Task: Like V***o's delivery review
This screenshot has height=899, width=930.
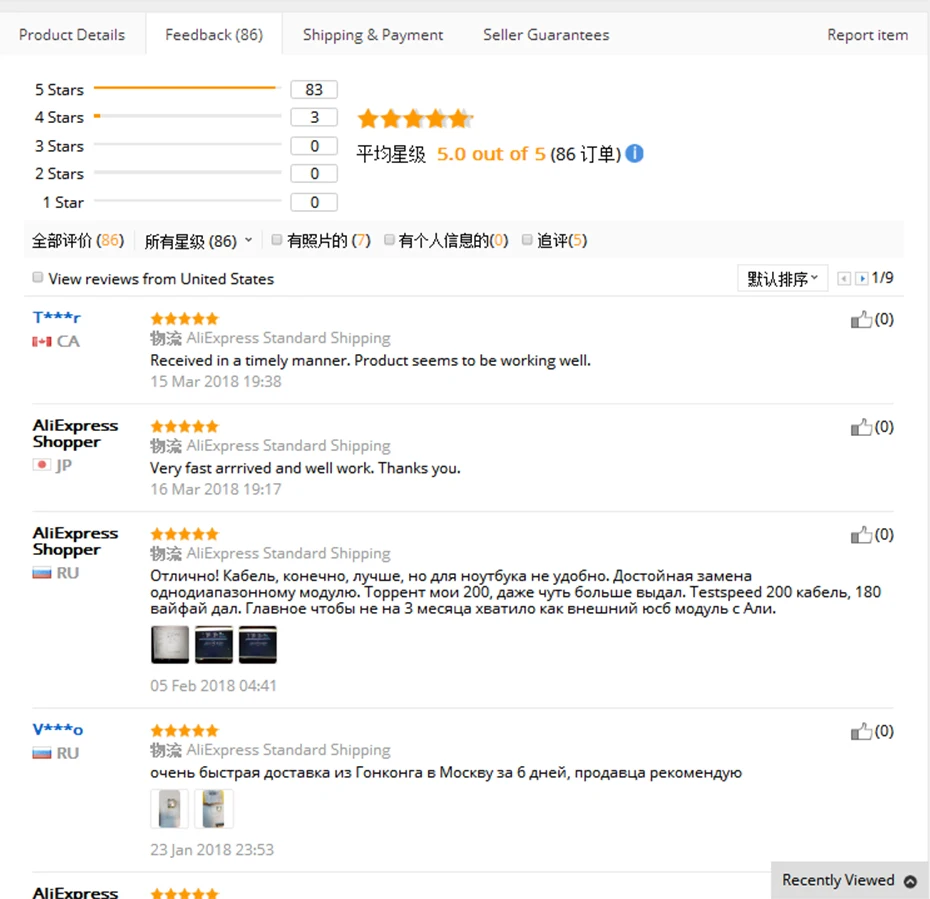Action: 861,732
